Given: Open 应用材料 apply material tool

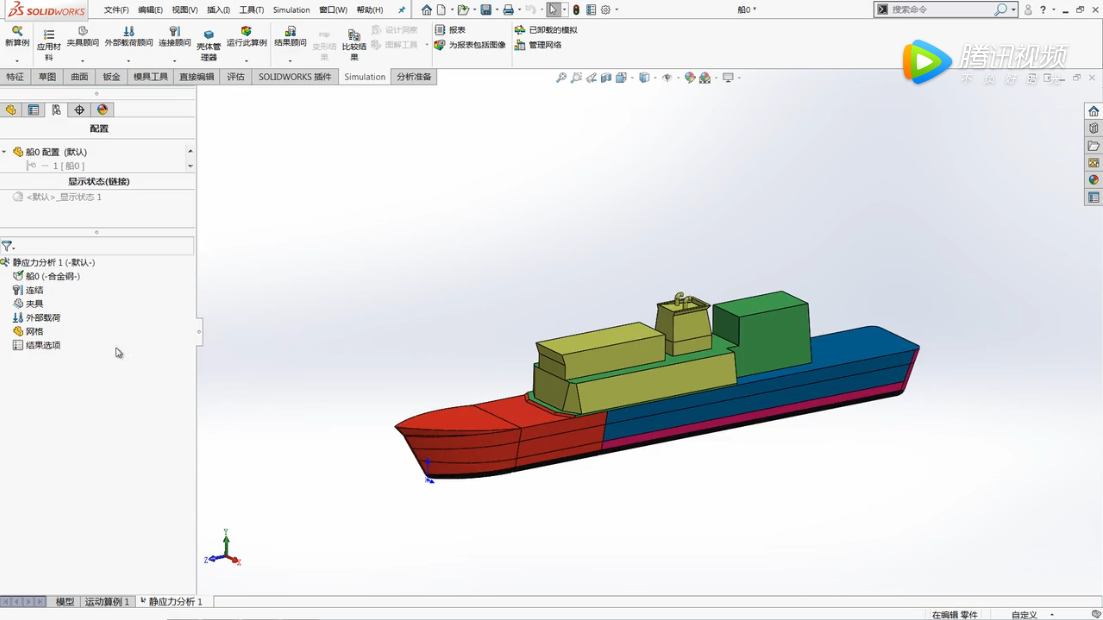Looking at the screenshot, I should pyautogui.click(x=49, y=44).
